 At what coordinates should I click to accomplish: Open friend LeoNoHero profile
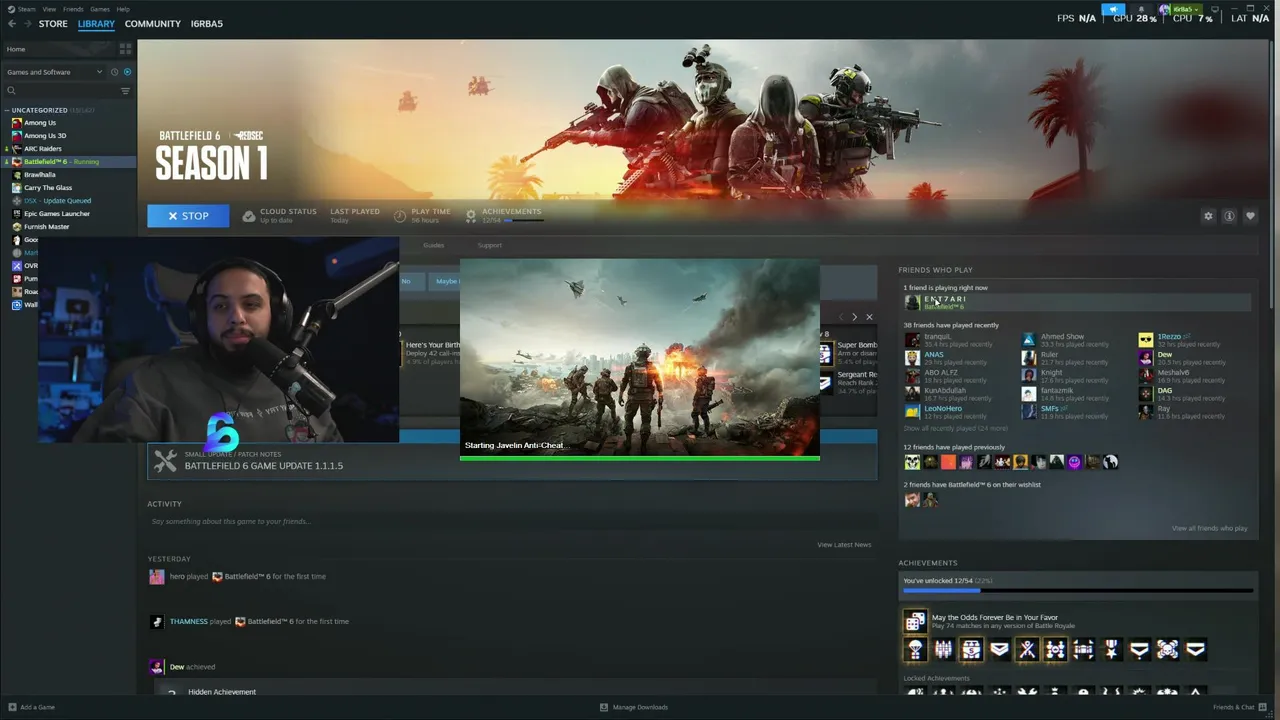click(x=943, y=409)
